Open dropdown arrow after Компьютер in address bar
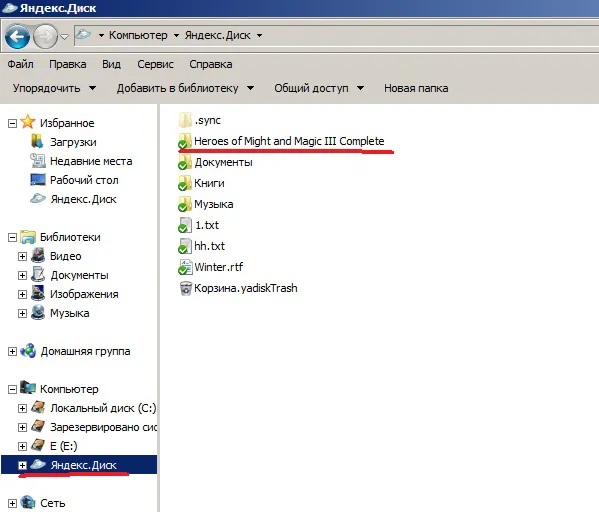Viewport: 599px width, 512px height. click(176, 36)
